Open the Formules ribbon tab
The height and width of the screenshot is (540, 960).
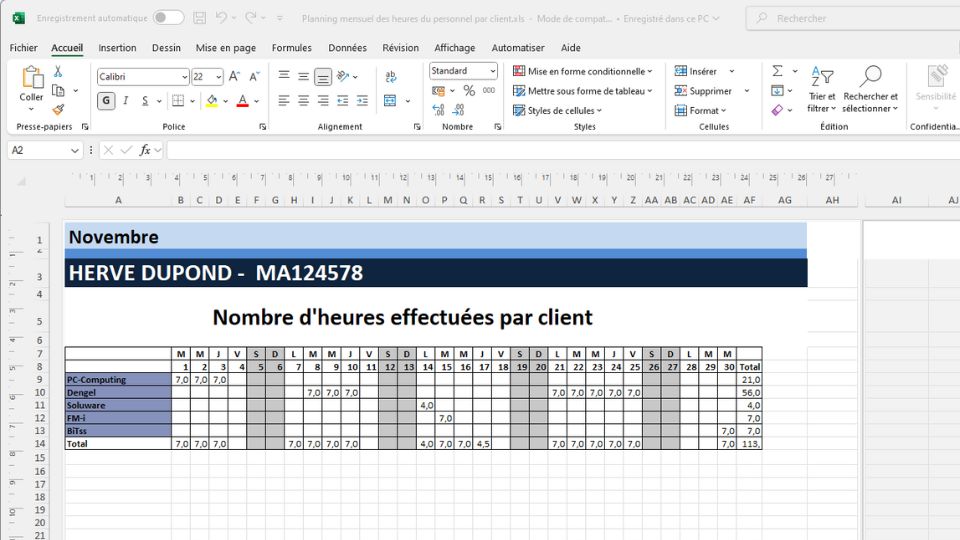(291, 48)
